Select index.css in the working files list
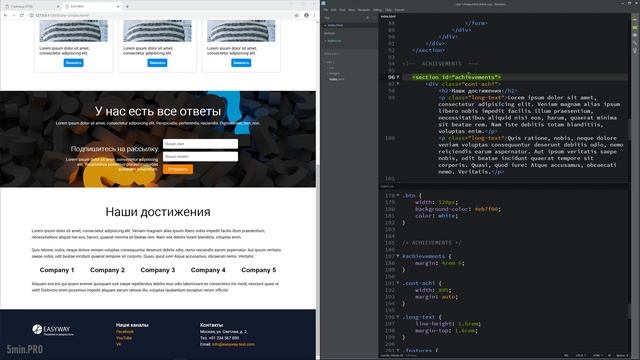The width and height of the screenshot is (640, 360). [x=334, y=41]
